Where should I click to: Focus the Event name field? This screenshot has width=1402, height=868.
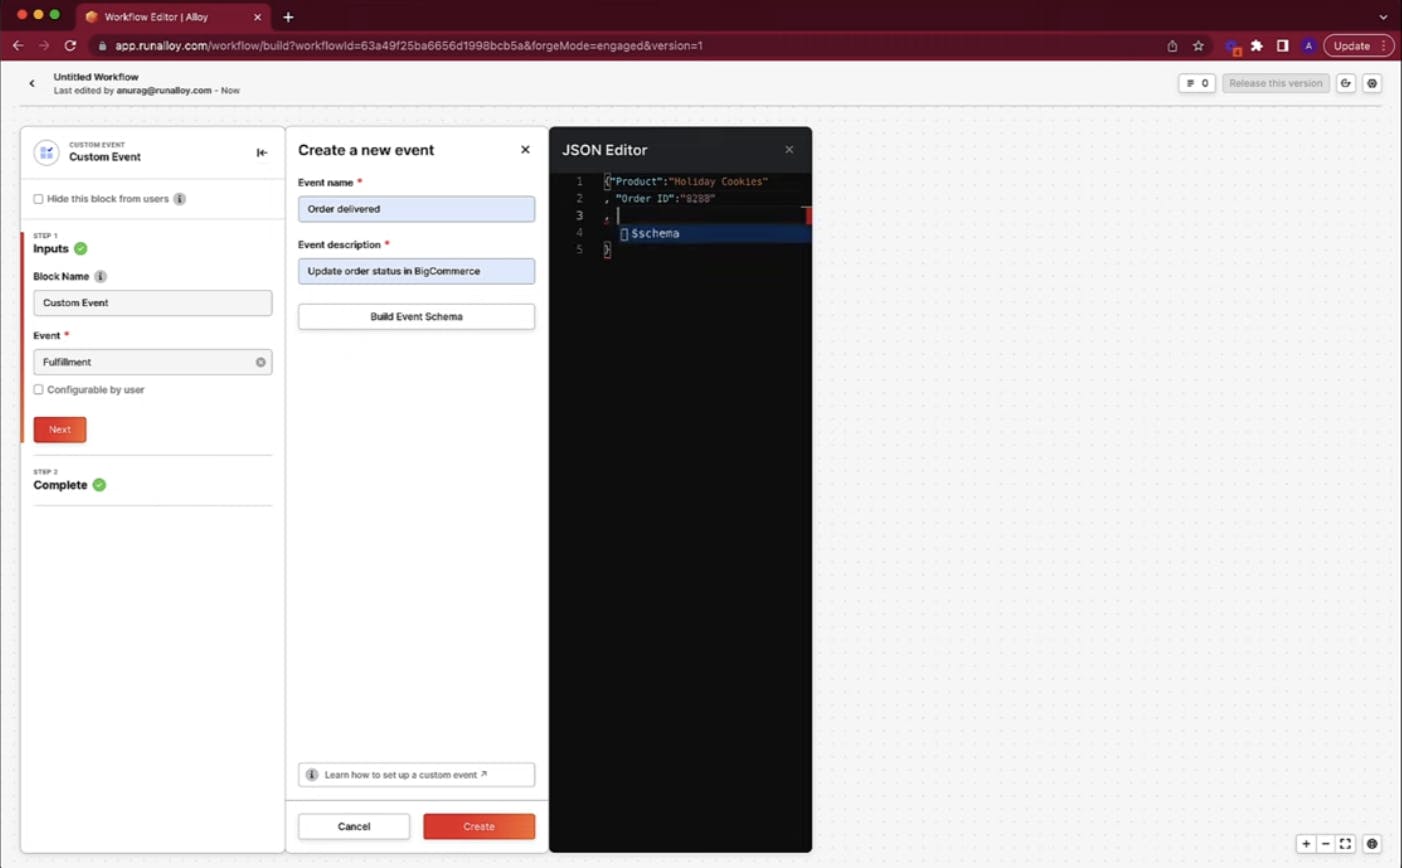416,209
